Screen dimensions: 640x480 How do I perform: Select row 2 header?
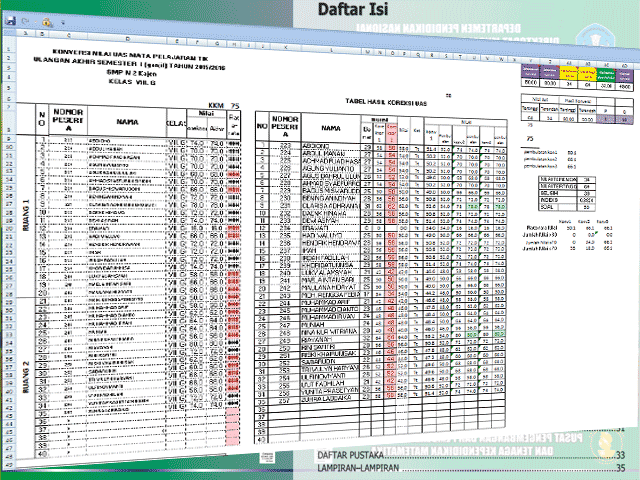9,58
